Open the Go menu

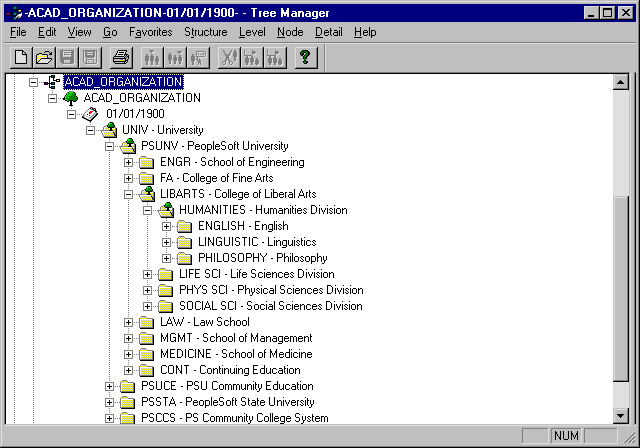[x=110, y=32]
